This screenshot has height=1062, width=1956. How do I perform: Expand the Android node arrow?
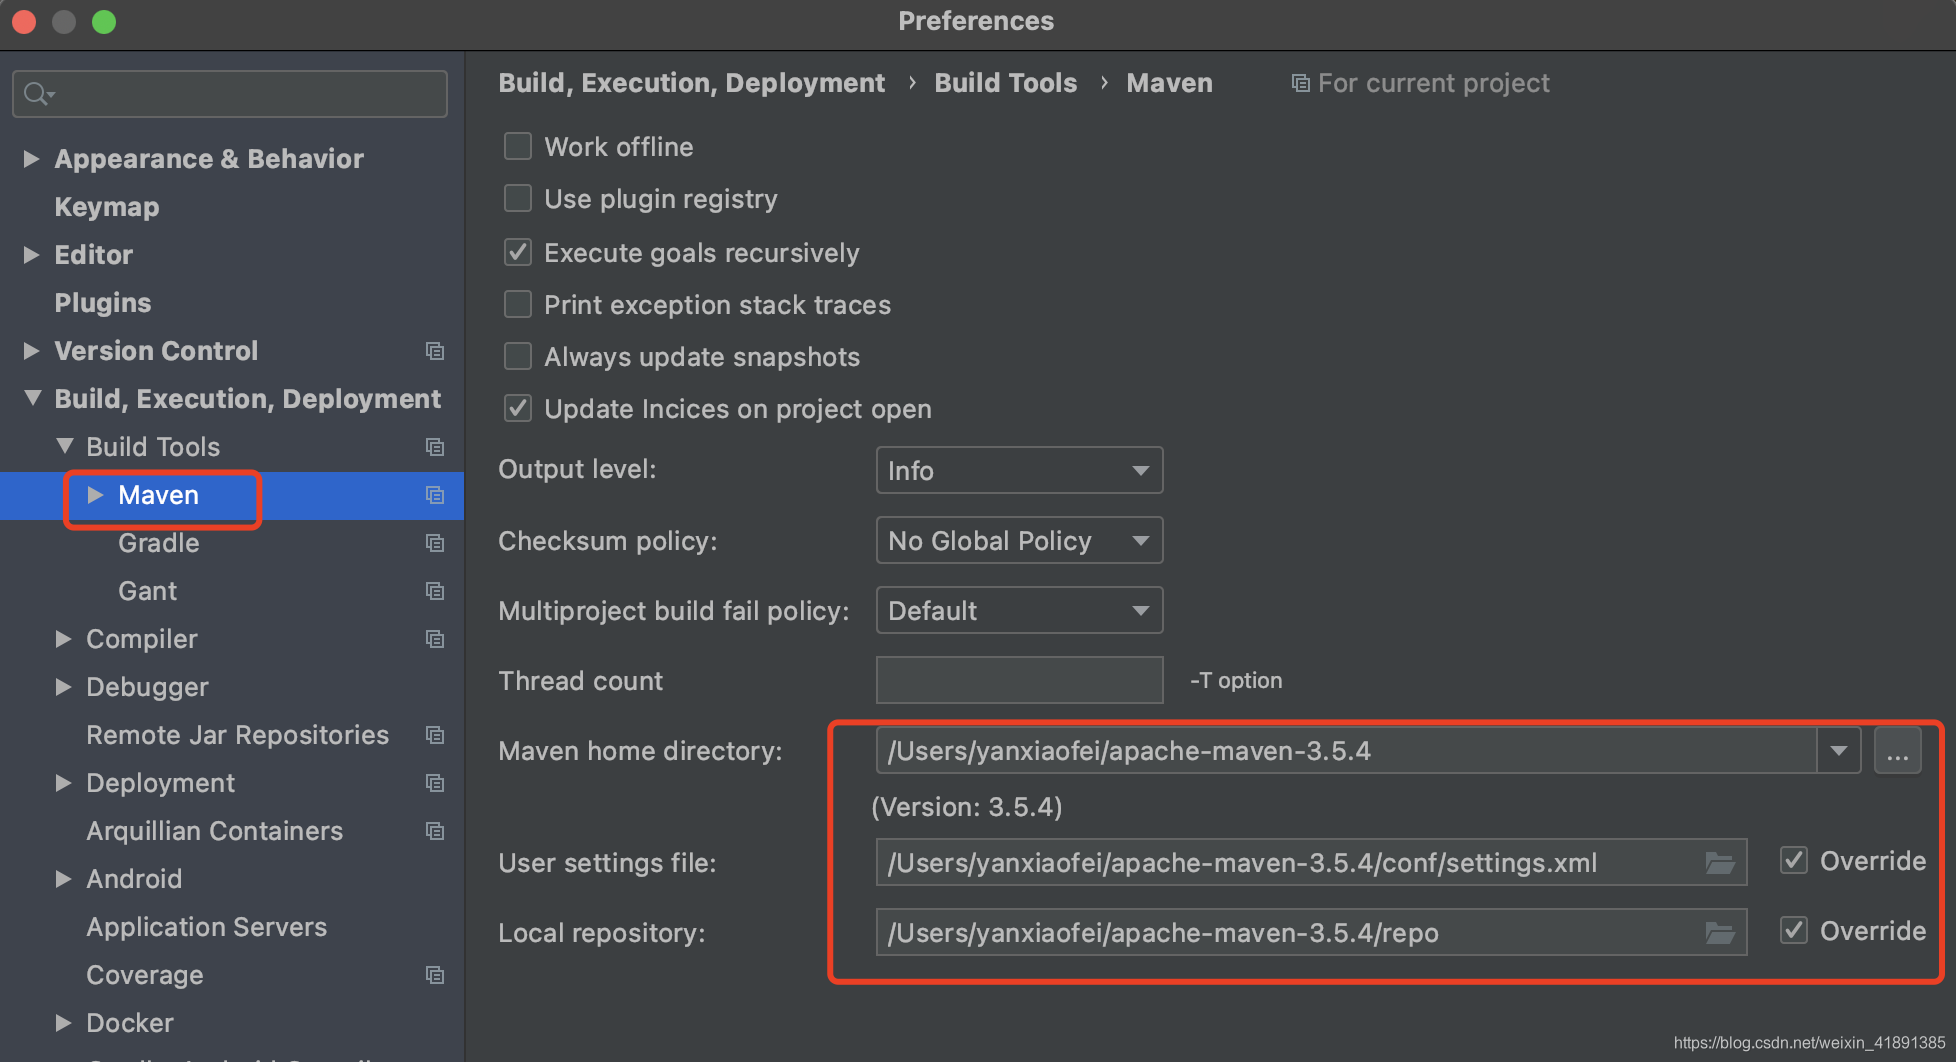(64, 879)
